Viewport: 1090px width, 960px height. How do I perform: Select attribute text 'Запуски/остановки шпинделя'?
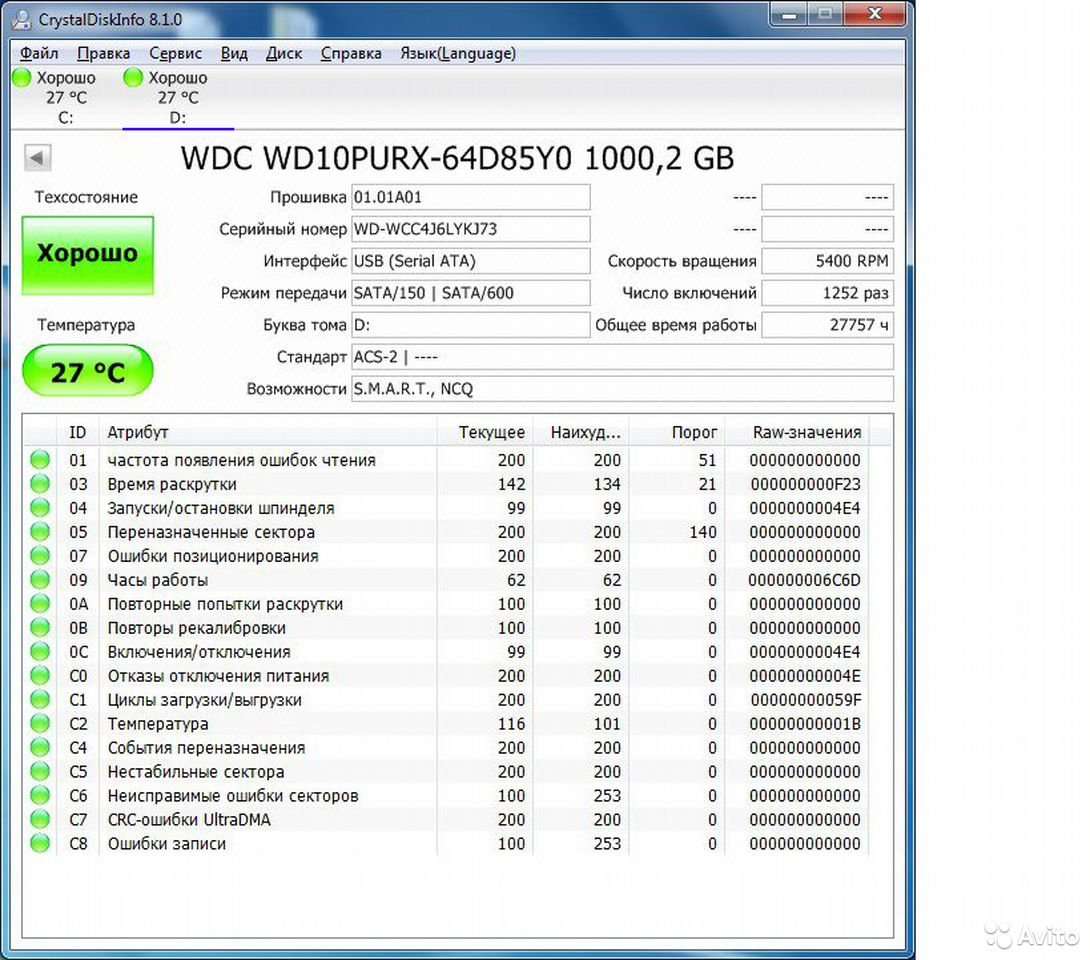coord(220,508)
